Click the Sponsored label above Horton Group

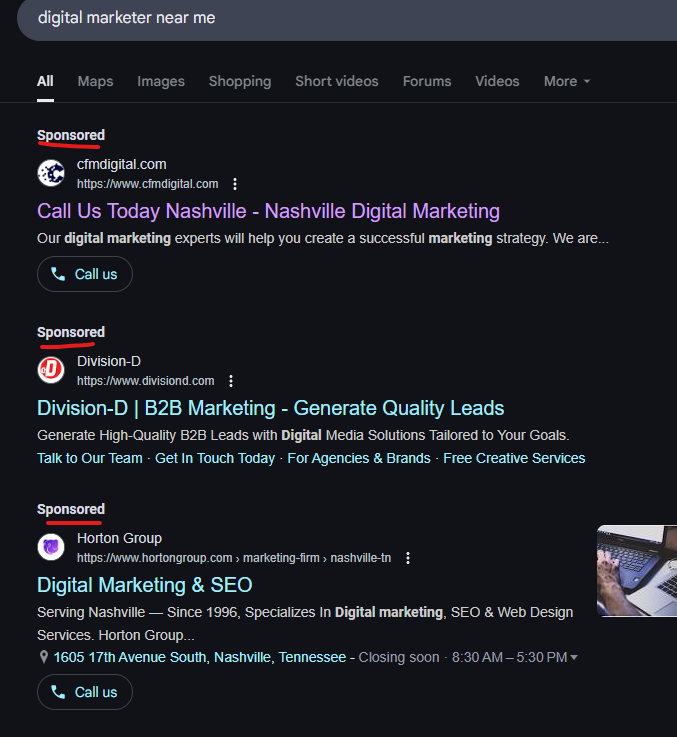pos(71,510)
